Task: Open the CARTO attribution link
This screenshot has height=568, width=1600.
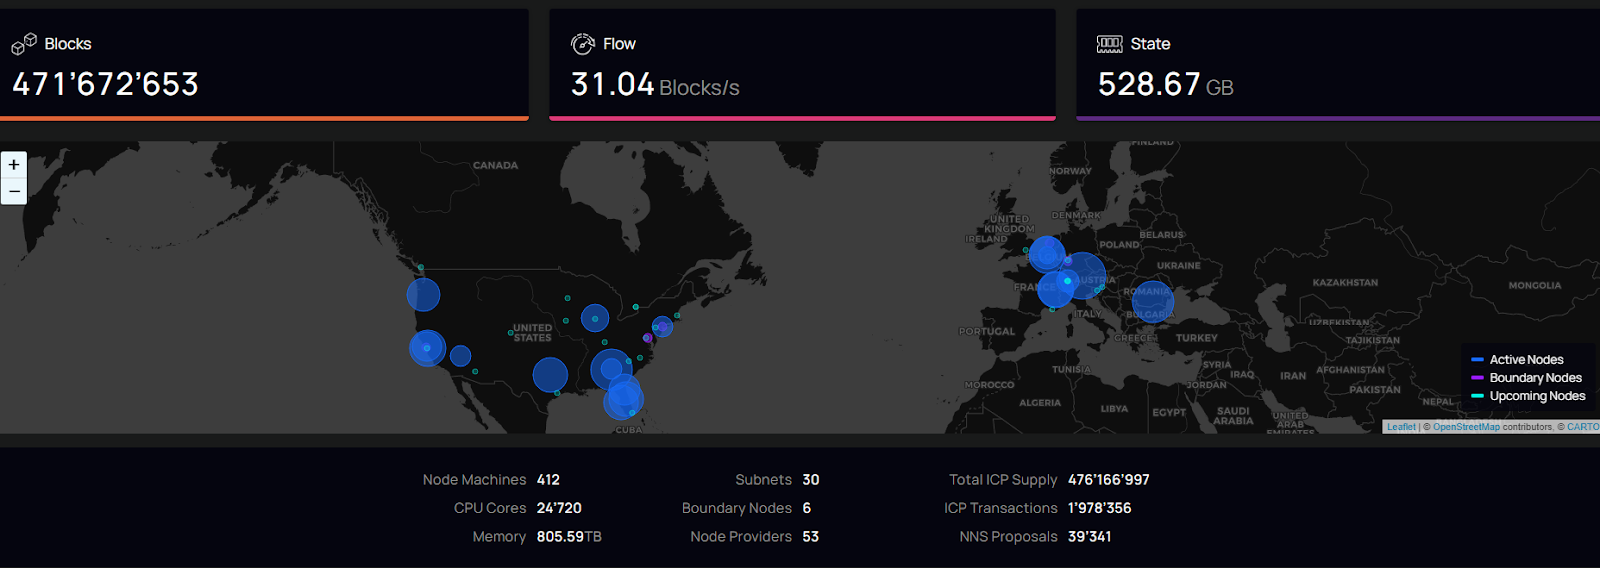Action: pos(1583,427)
